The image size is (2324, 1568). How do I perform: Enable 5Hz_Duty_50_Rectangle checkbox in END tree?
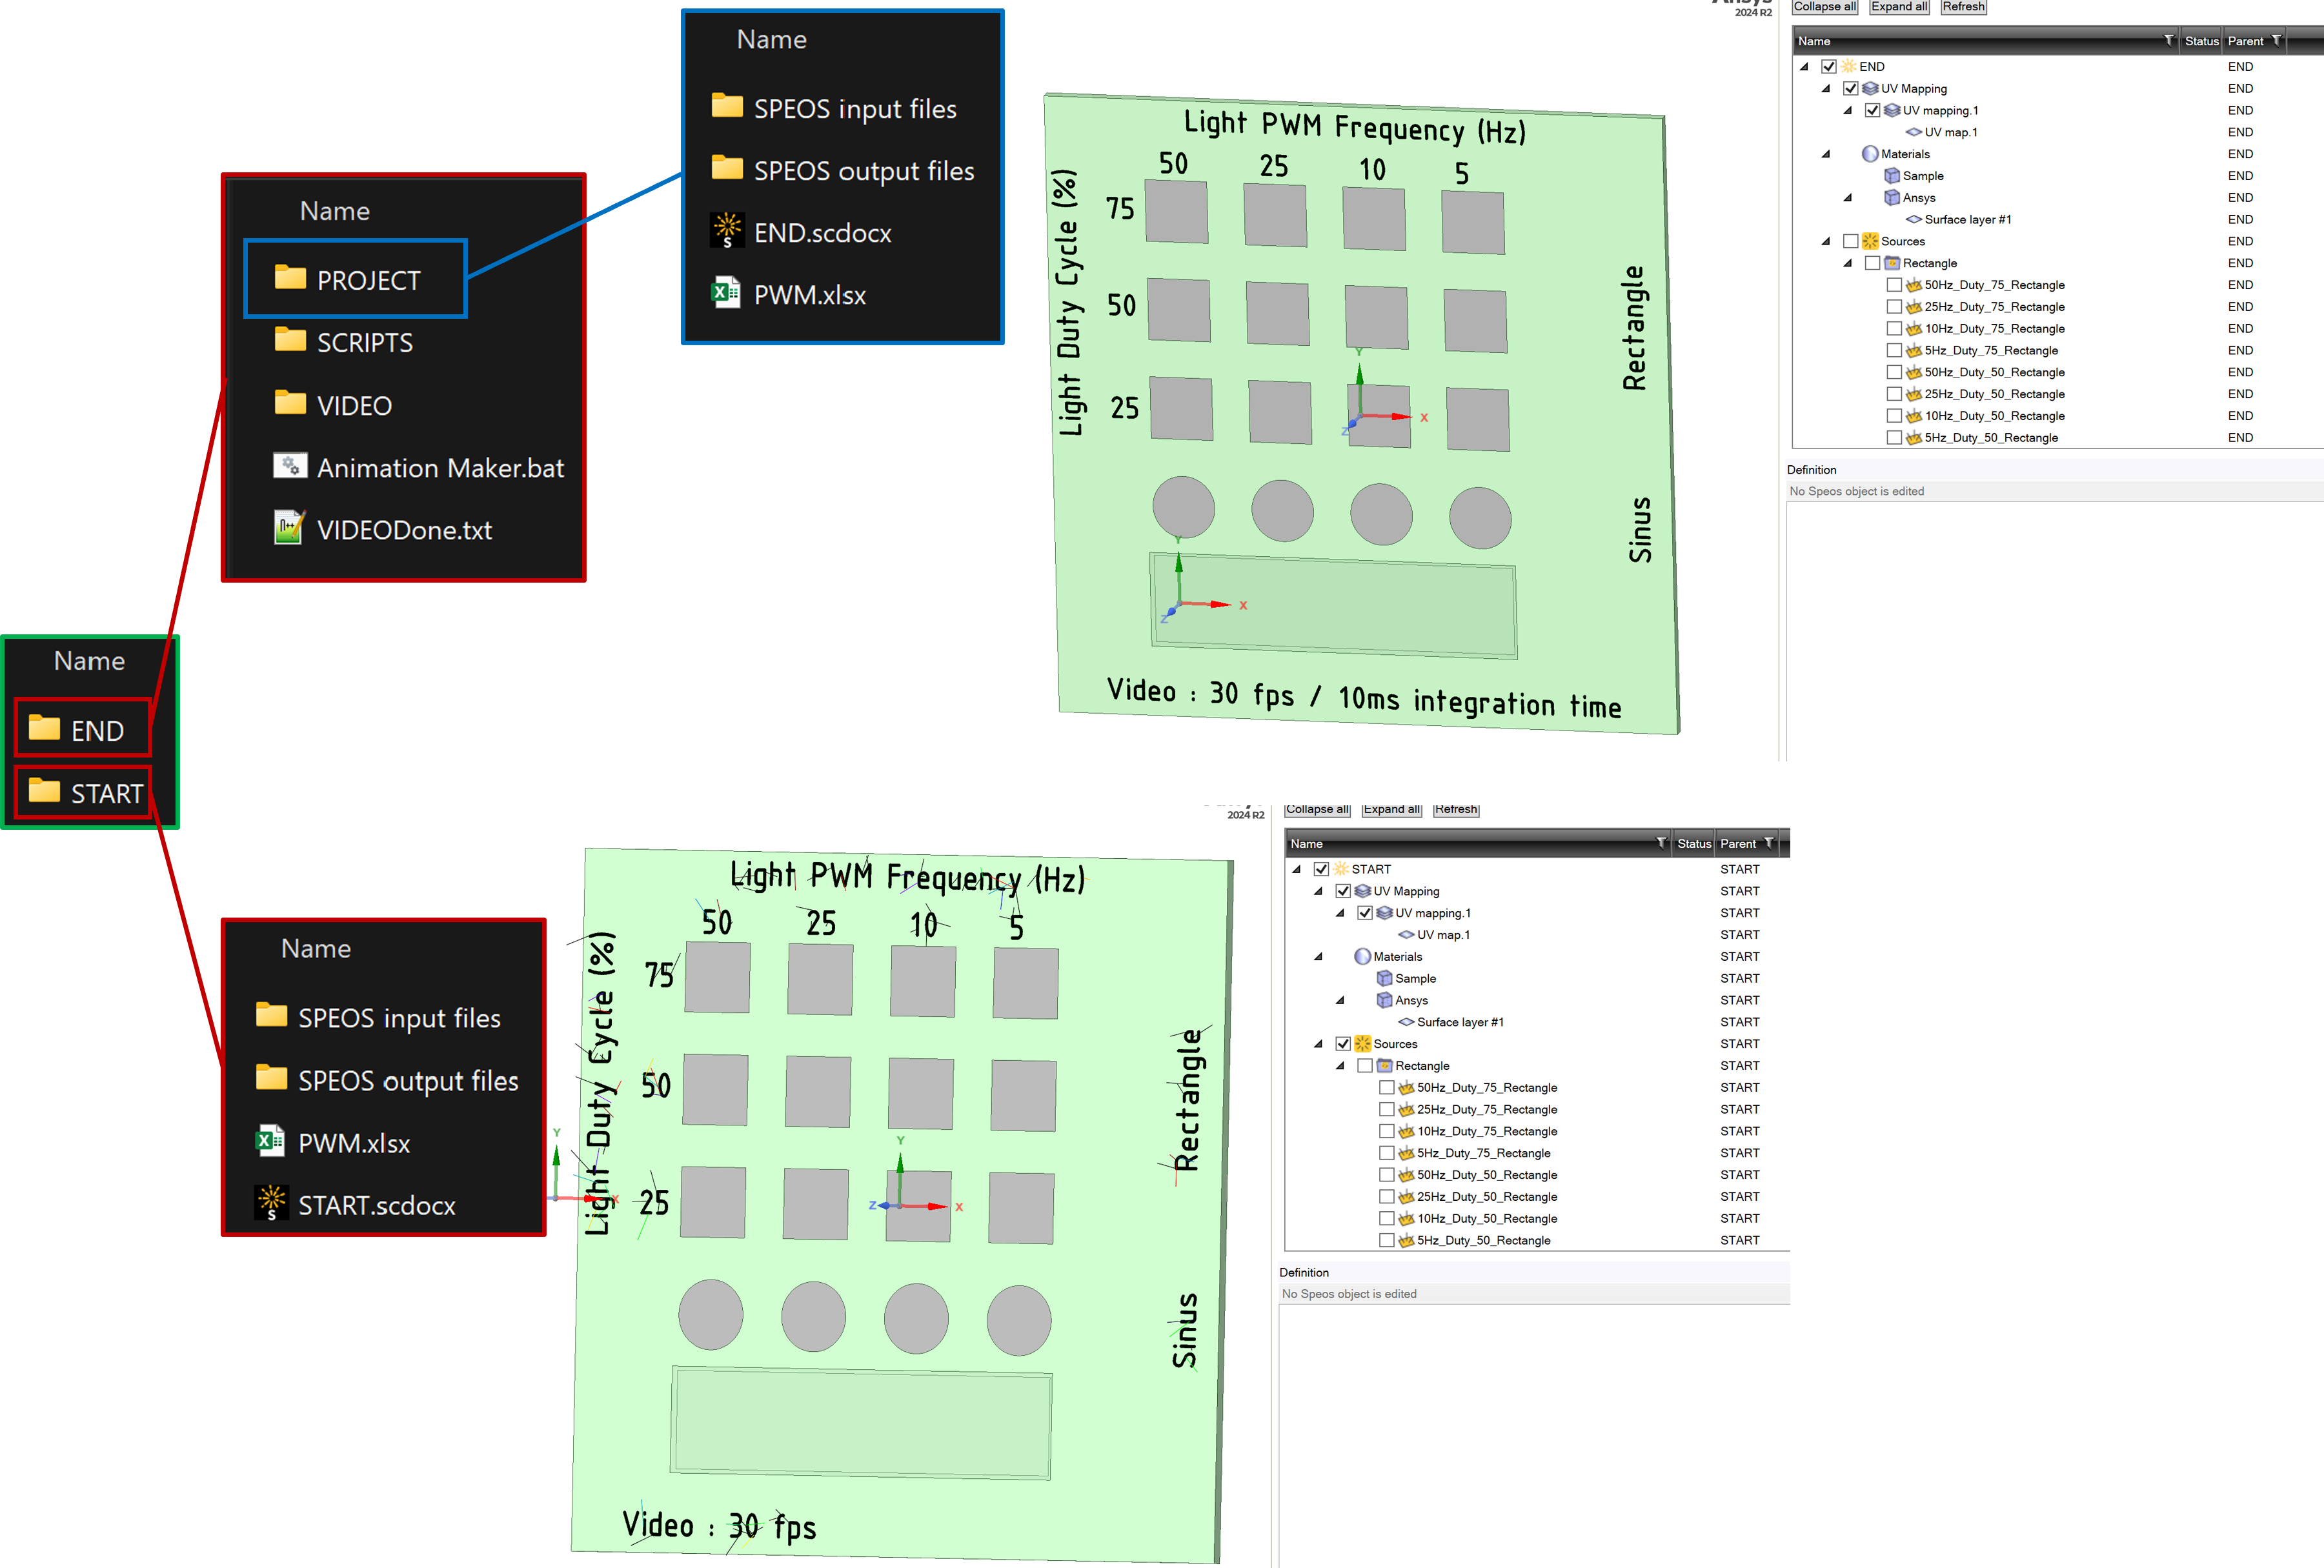[x=1894, y=438]
